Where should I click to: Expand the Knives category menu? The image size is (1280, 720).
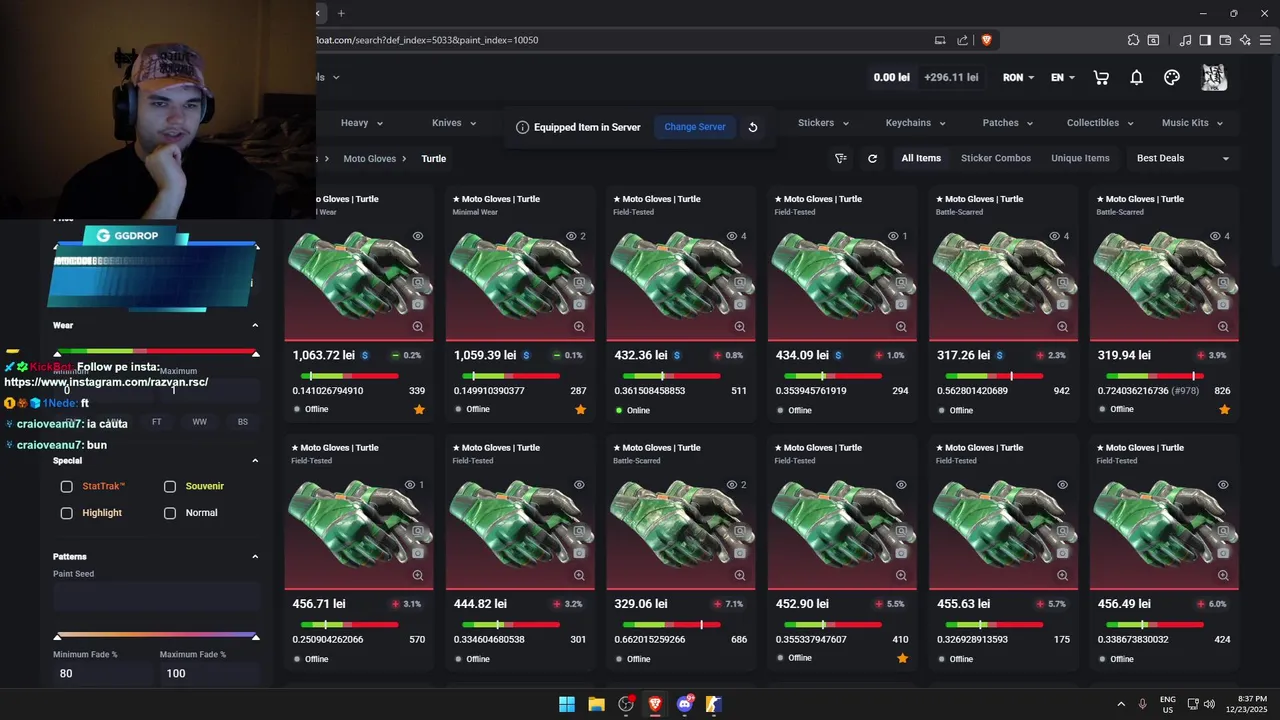453,123
